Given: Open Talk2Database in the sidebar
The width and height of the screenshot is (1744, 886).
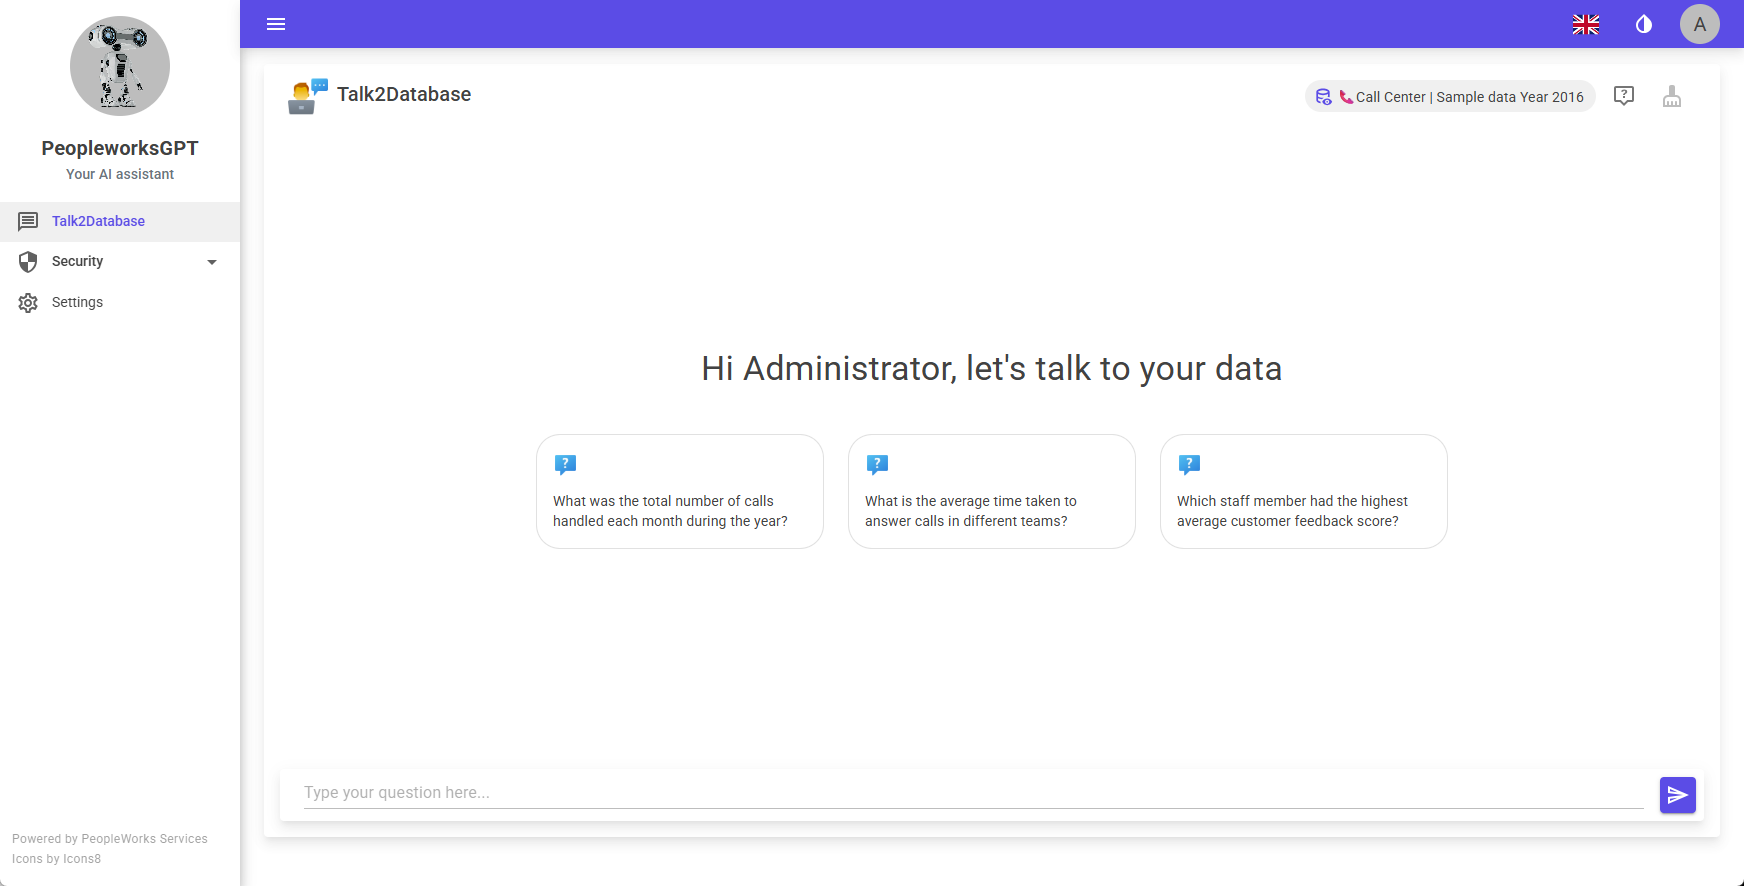Looking at the screenshot, I should tap(120, 221).
